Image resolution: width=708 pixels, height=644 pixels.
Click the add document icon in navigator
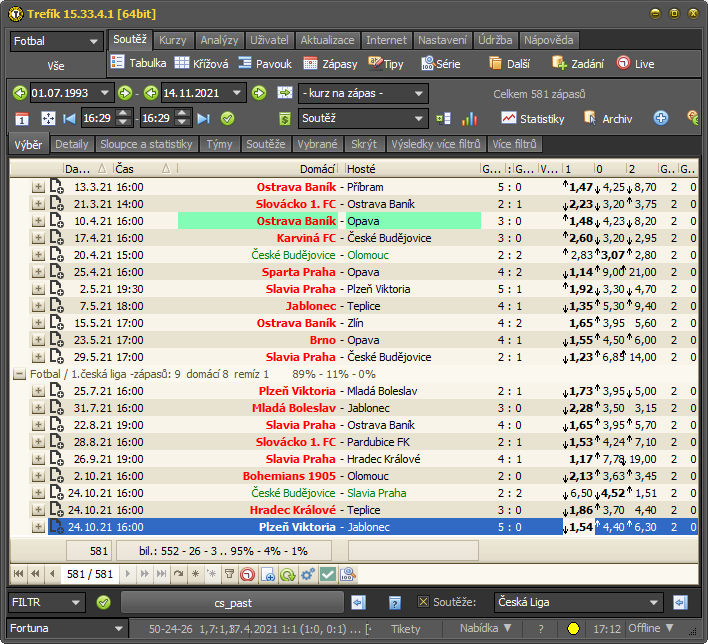267,574
